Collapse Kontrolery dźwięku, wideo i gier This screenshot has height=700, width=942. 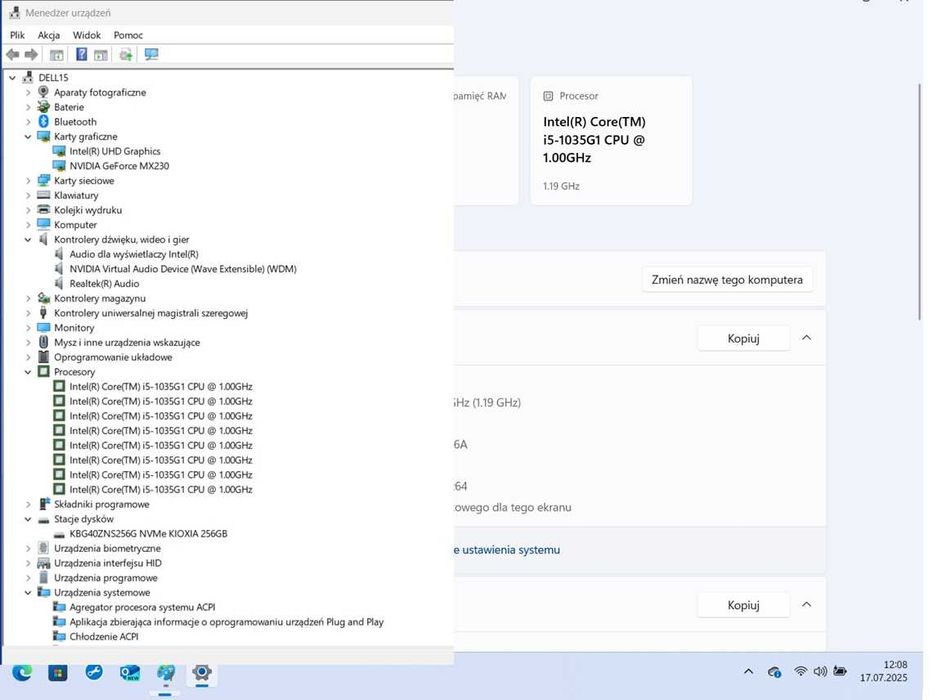tap(28, 240)
